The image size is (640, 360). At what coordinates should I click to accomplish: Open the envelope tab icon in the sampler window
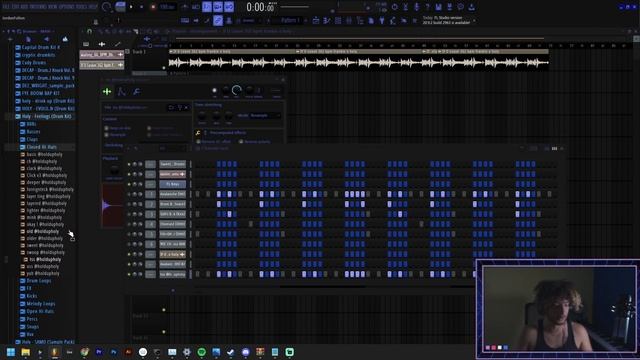pyautogui.click(x=122, y=92)
